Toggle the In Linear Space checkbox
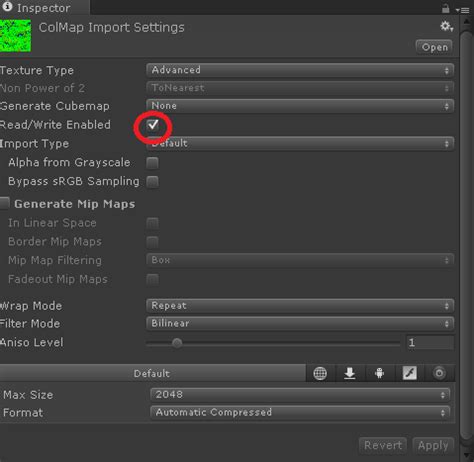This screenshot has height=462, width=474. pos(153,223)
